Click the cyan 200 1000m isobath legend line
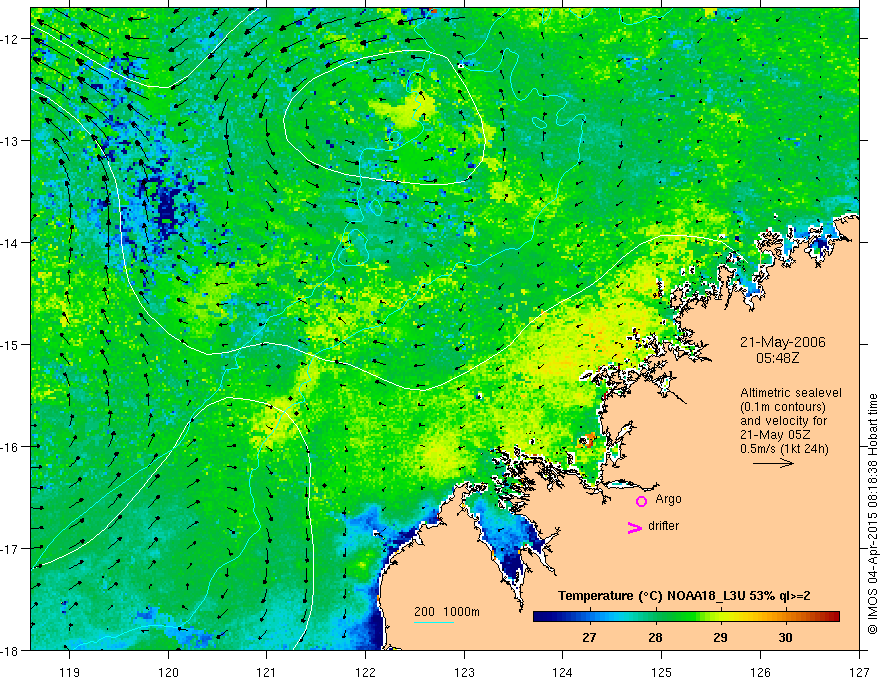The image size is (880, 680). 434,622
